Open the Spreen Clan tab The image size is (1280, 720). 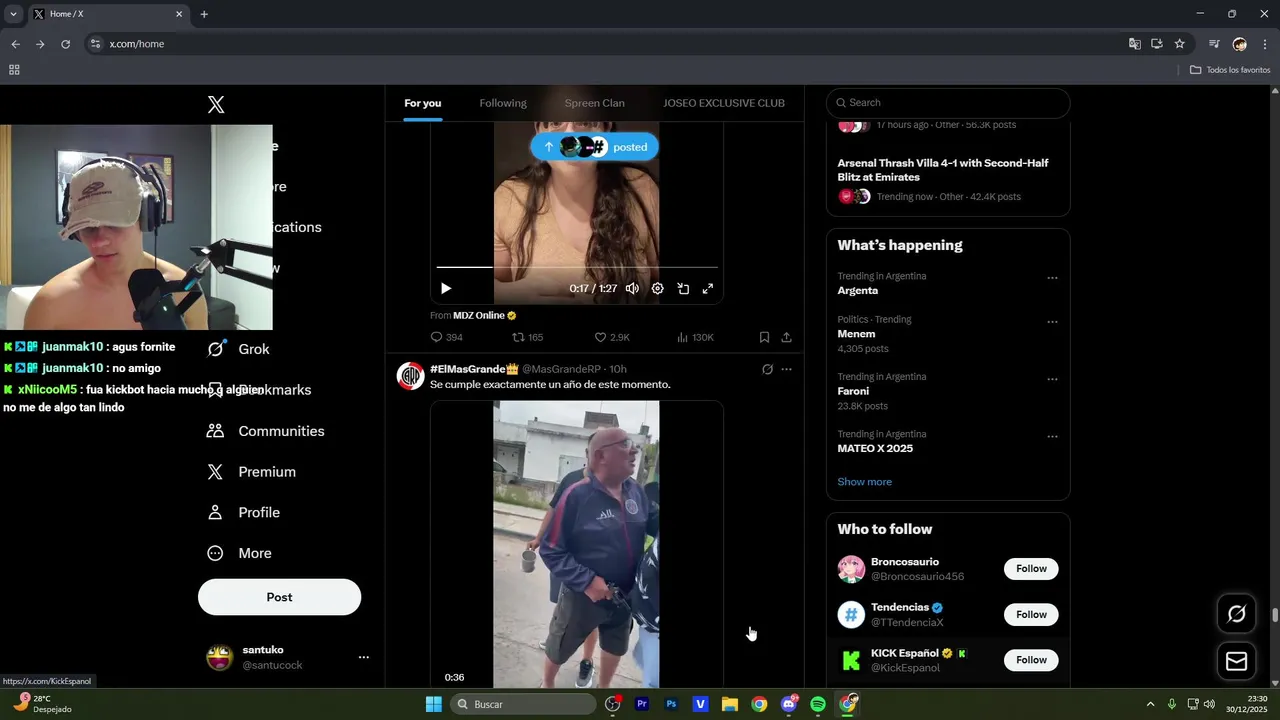pyautogui.click(x=594, y=103)
